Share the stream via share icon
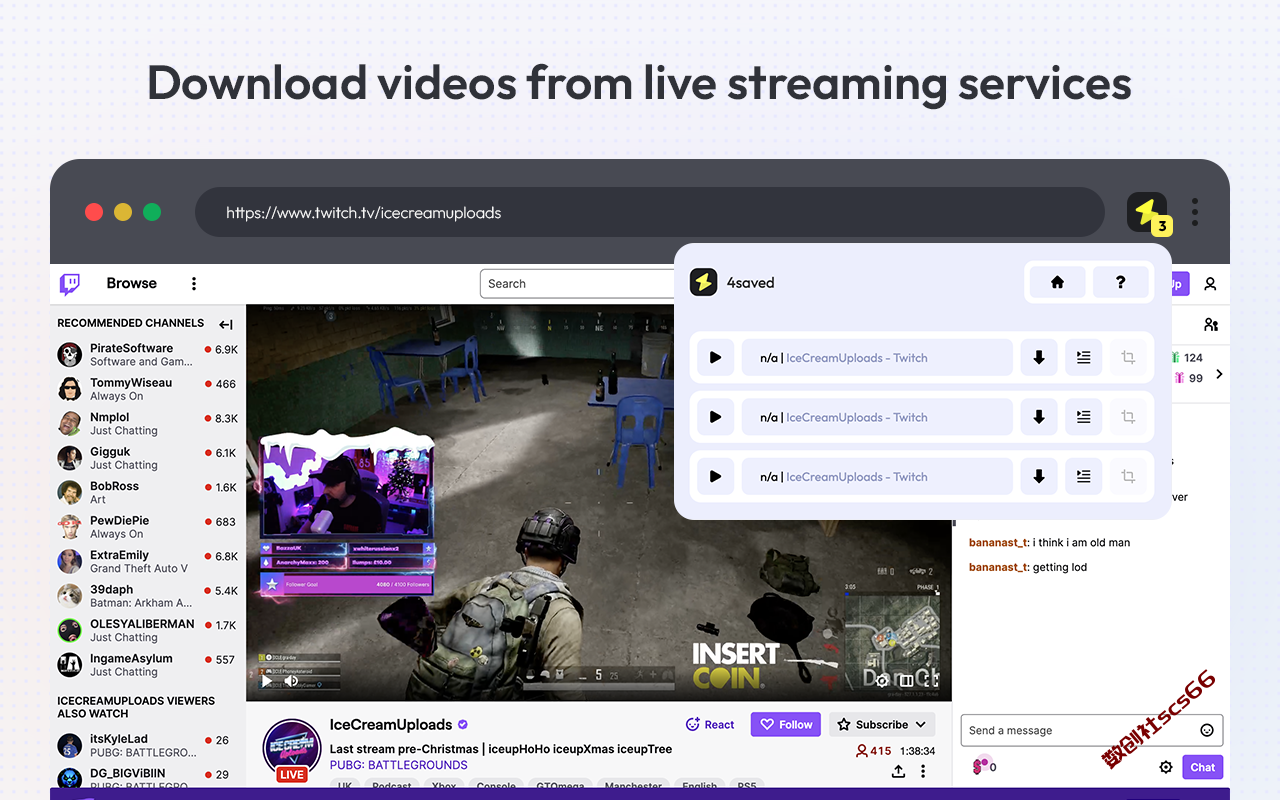This screenshot has width=1280, height=800. tap(898, 771)
